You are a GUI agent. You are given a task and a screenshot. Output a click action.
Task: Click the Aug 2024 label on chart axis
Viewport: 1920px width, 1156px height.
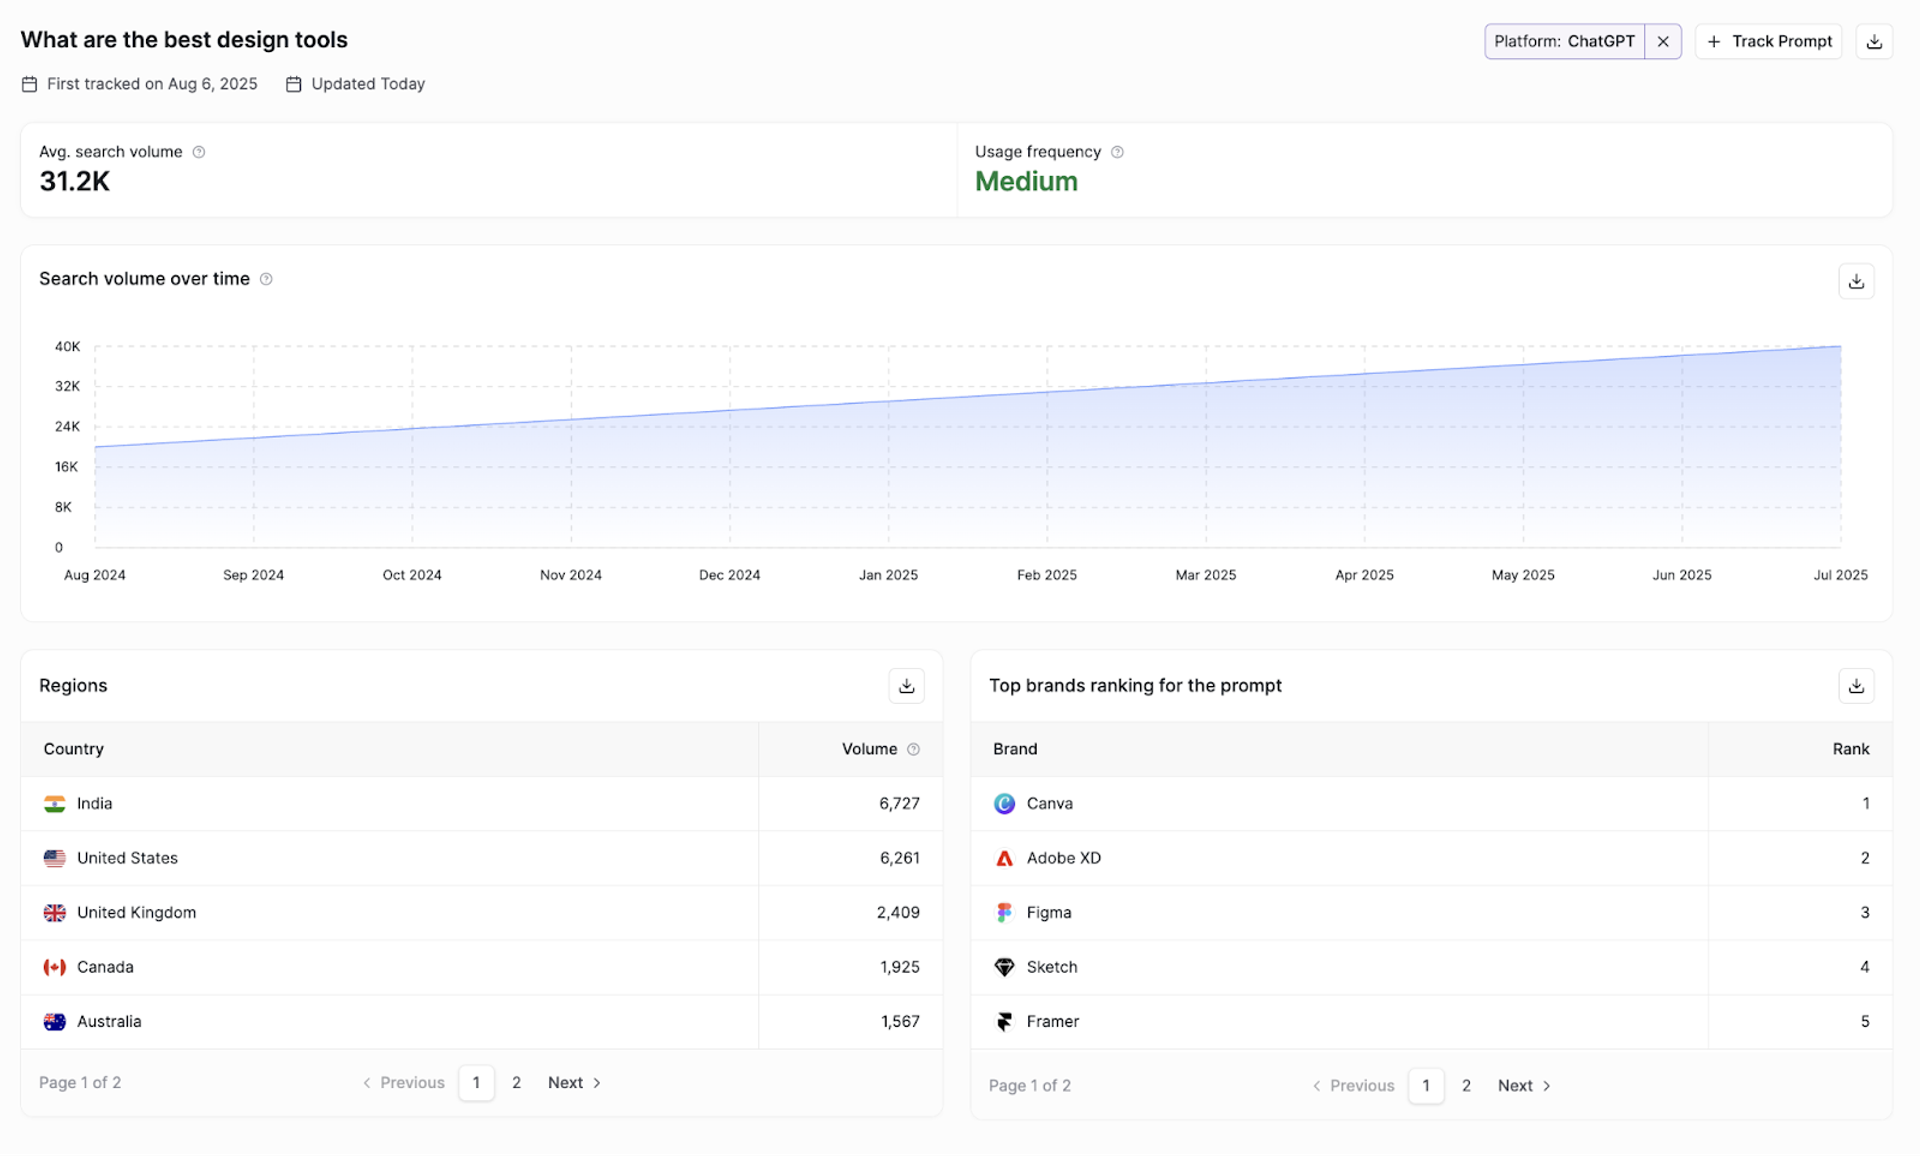click(x=95, y=575)
